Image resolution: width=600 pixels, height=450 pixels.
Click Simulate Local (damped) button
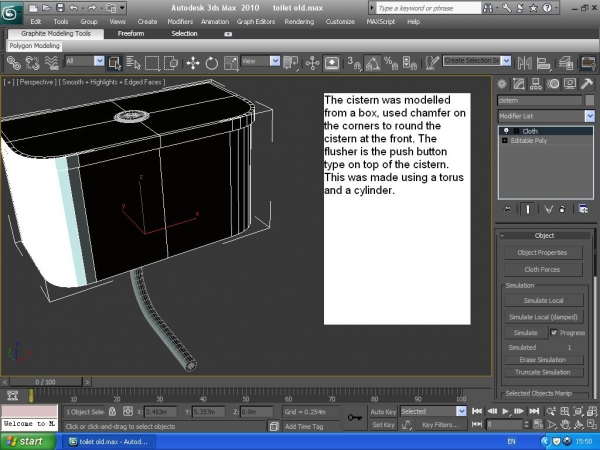coord(543,317)
